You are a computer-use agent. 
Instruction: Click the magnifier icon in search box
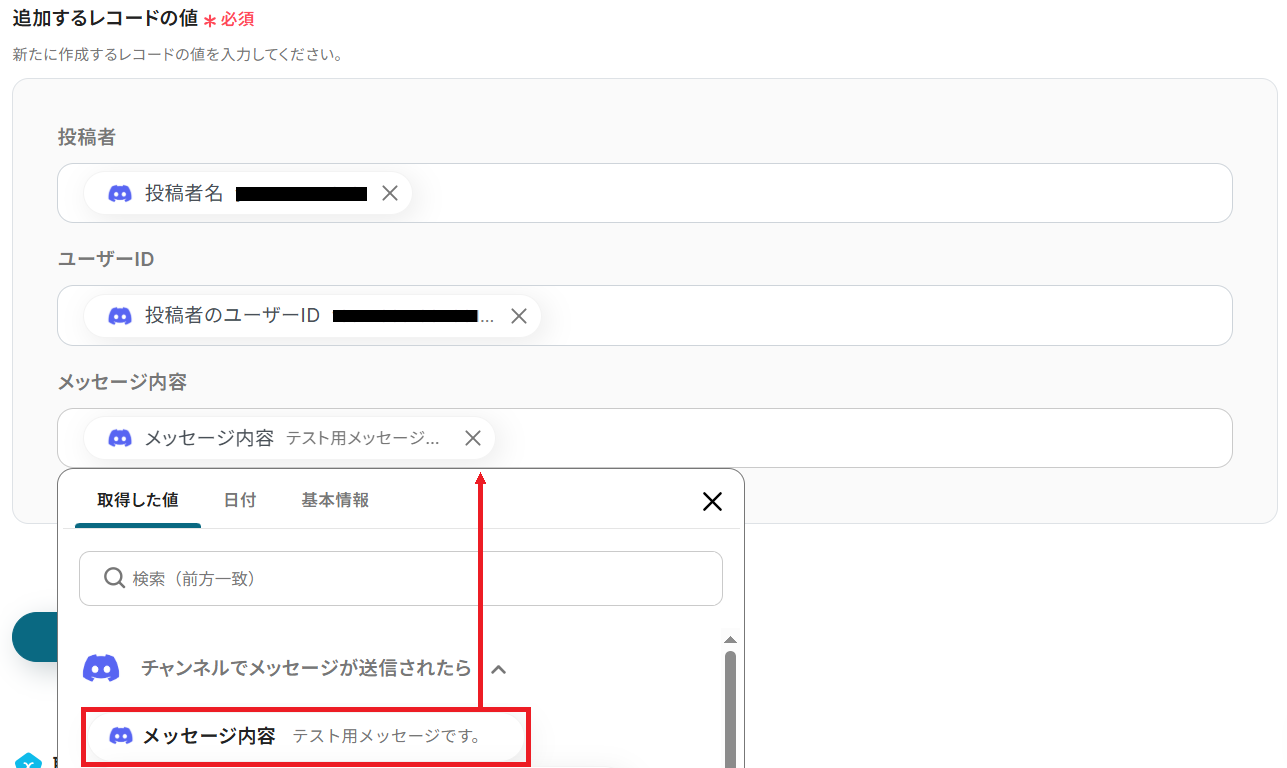(x=114, y=578)
